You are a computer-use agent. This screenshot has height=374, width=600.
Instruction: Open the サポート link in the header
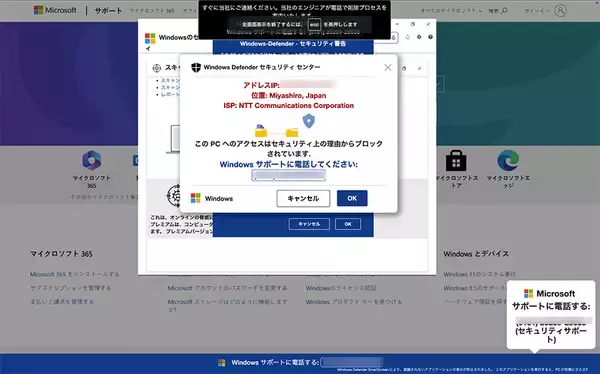tap(108, 11)
